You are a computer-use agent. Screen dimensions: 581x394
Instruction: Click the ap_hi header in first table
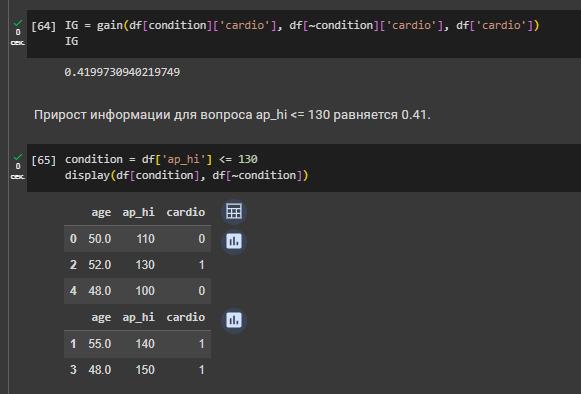139,212
